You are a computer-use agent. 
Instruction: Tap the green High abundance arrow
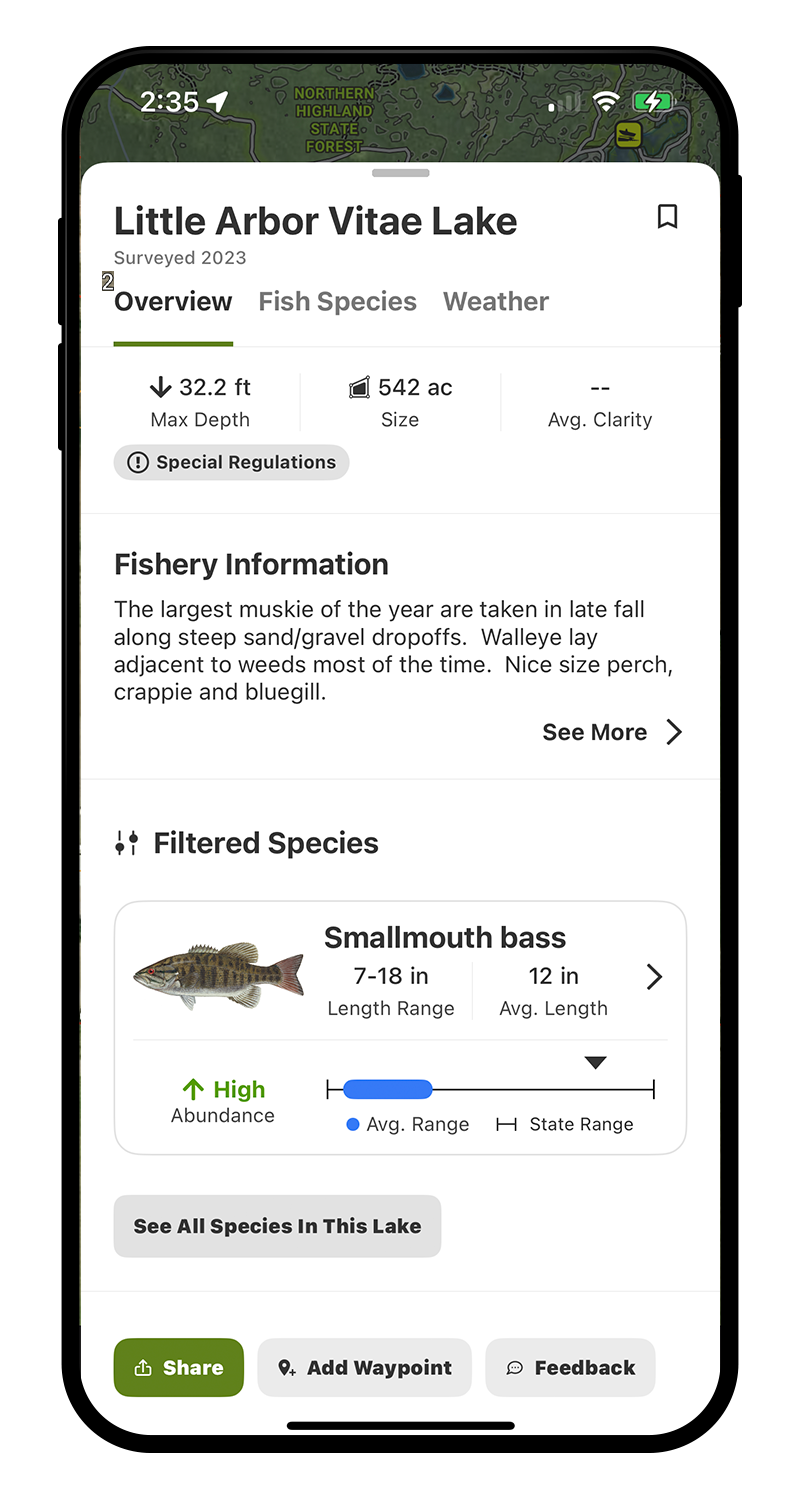tap(193, 1089)
